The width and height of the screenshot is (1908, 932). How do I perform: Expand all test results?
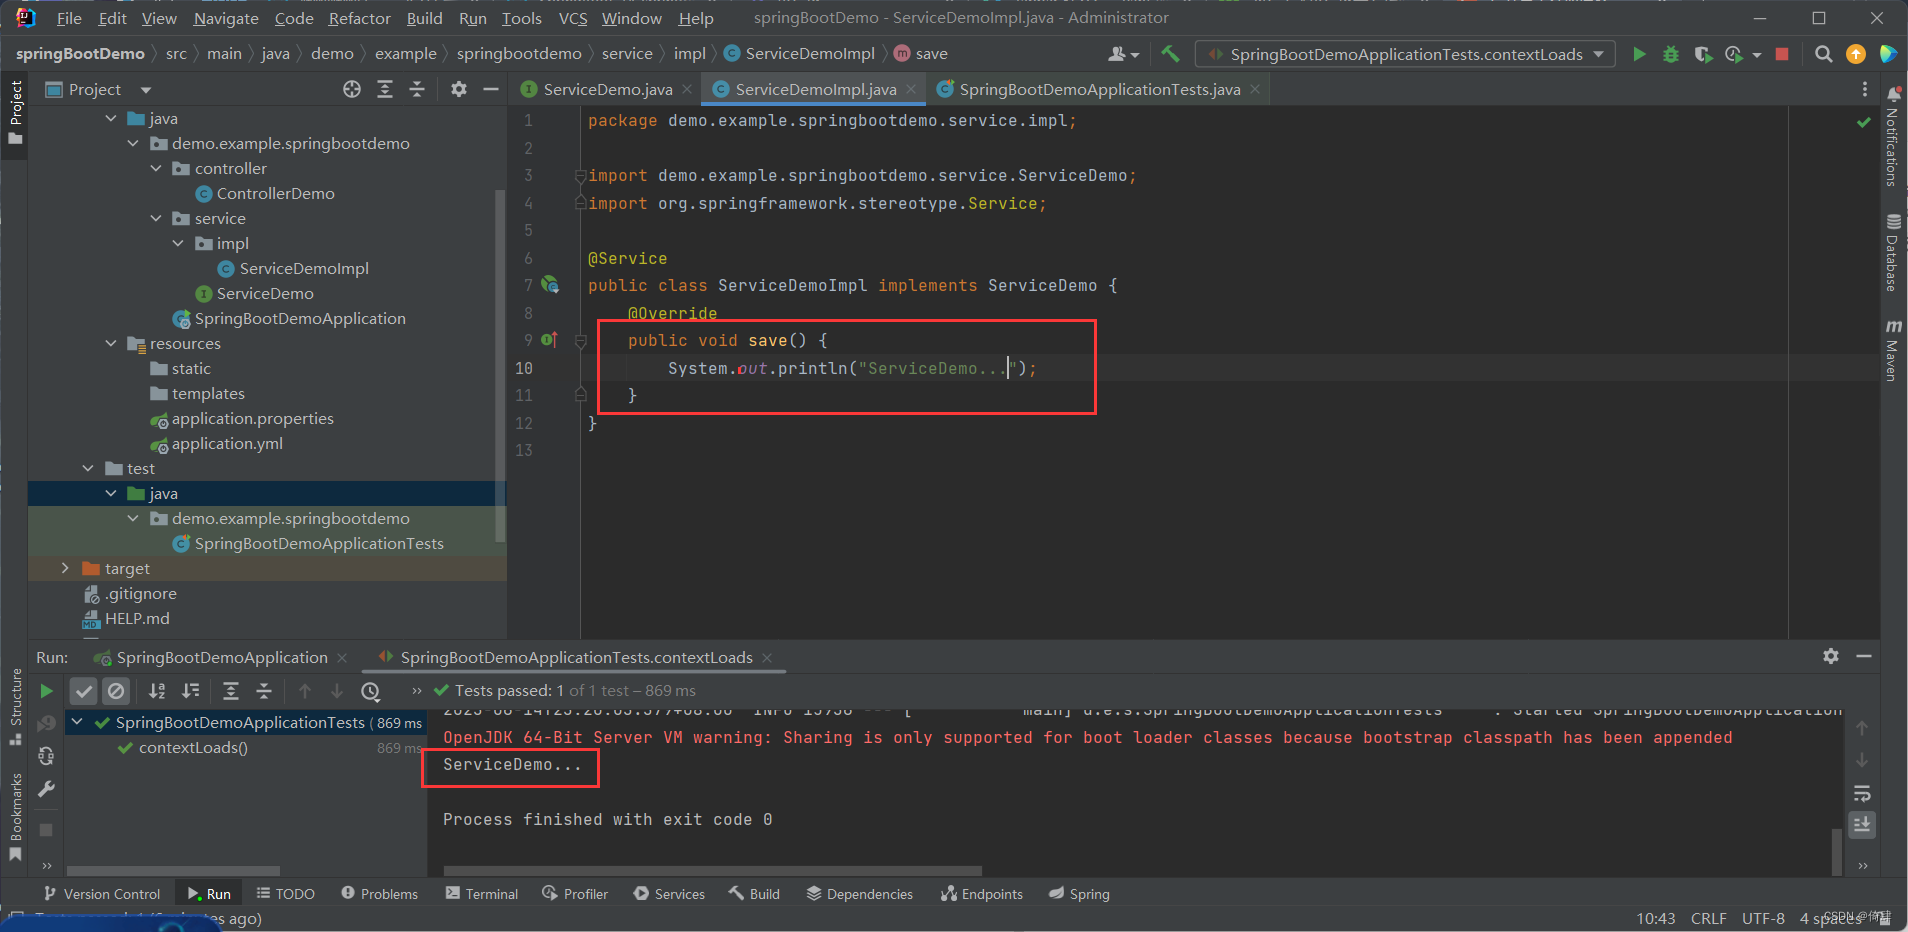tap(231, 691)
